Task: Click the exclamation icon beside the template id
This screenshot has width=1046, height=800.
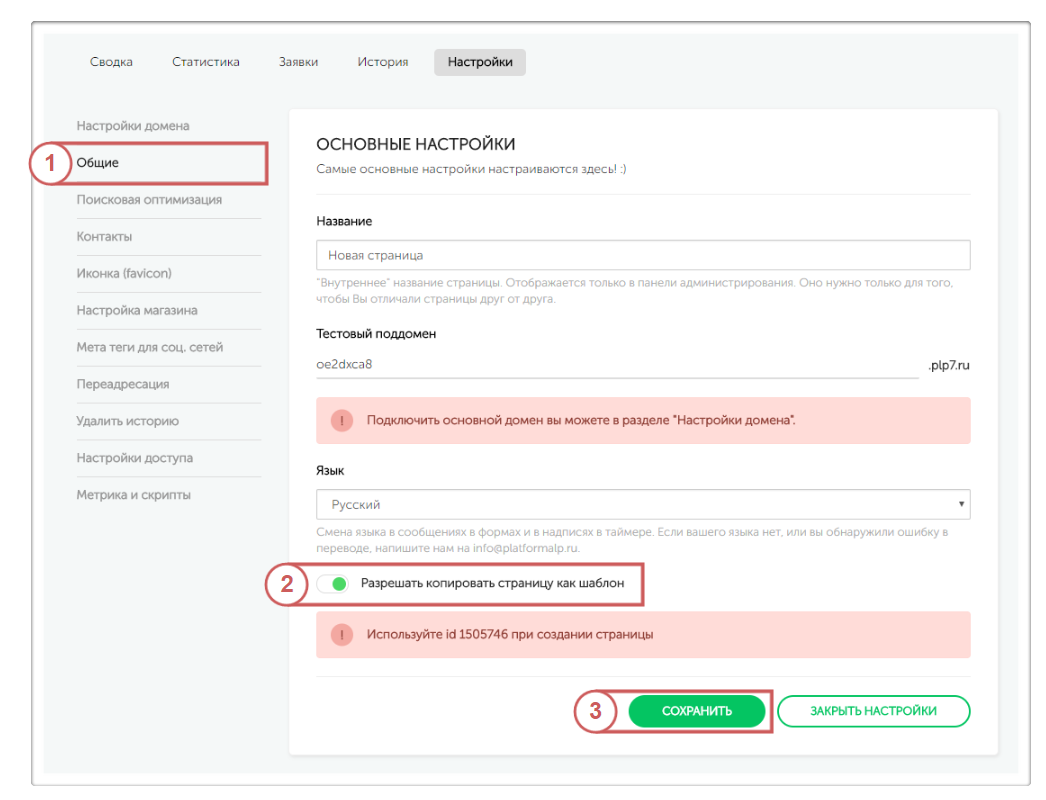Action: coord(342,635)
